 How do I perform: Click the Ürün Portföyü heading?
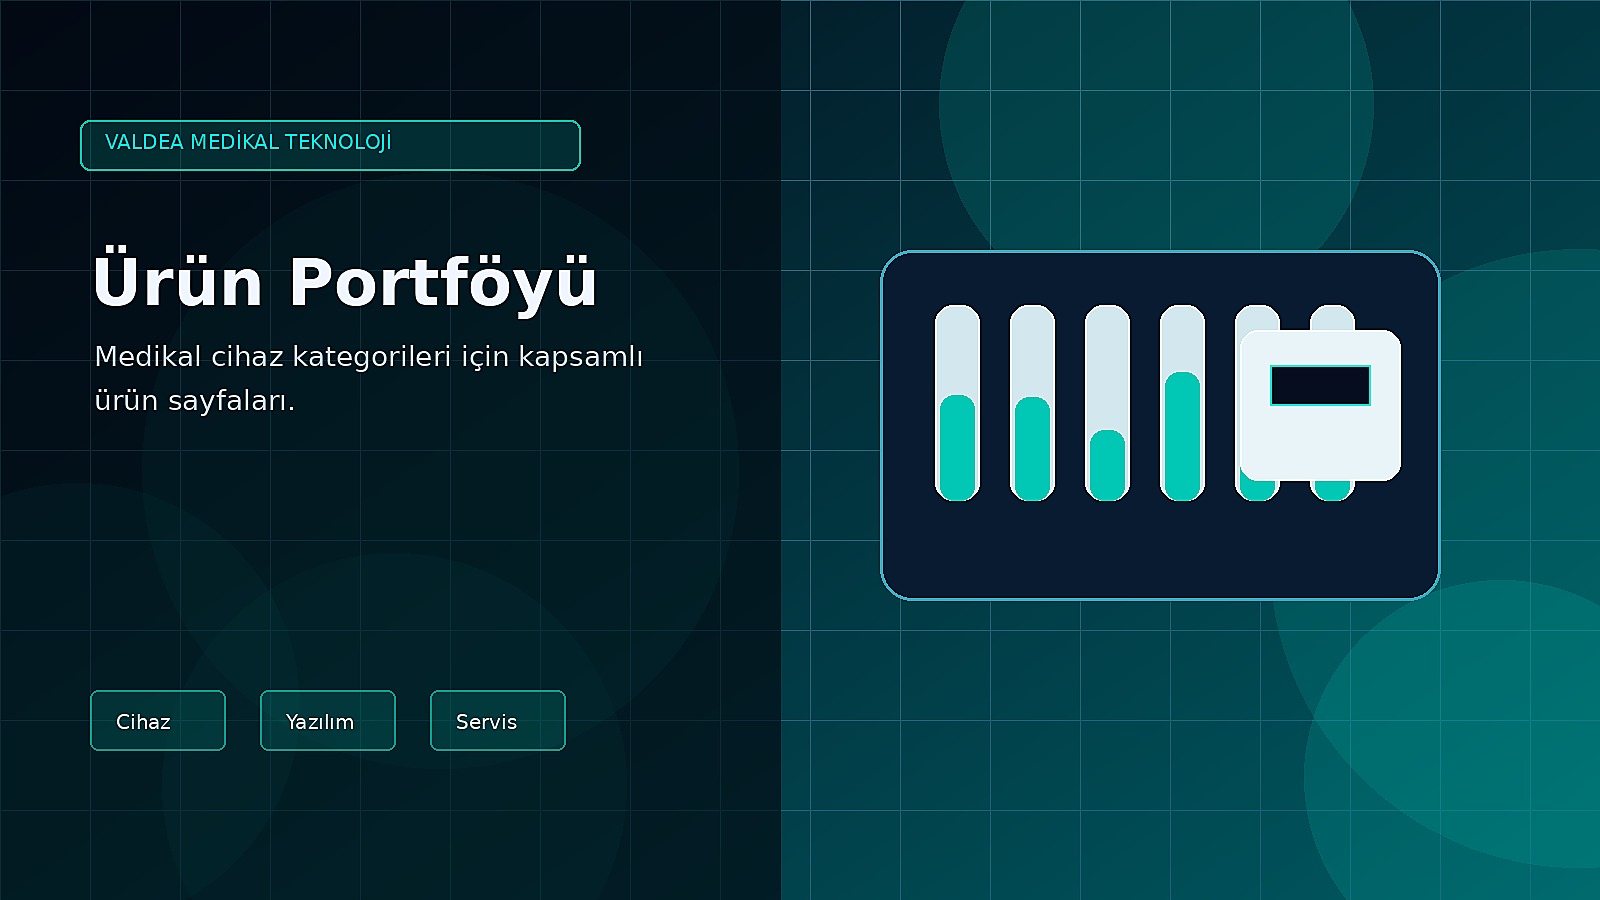(345, 281)
